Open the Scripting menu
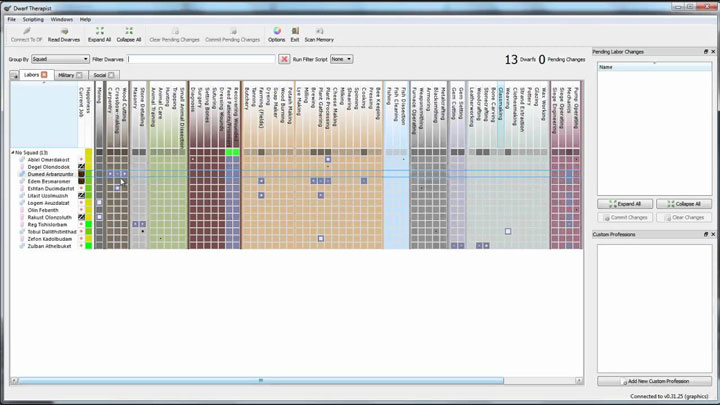The height and width of the screenshot is (405, 720). (33, 20)
